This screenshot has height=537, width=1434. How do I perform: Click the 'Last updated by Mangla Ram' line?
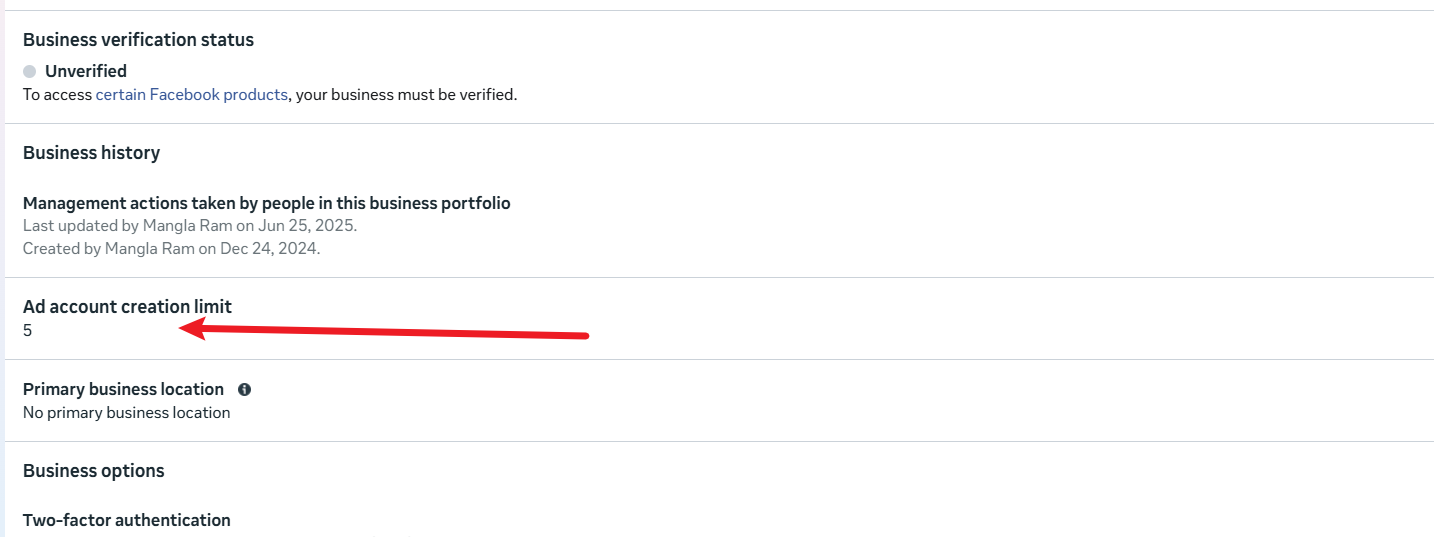pos(189,226)
